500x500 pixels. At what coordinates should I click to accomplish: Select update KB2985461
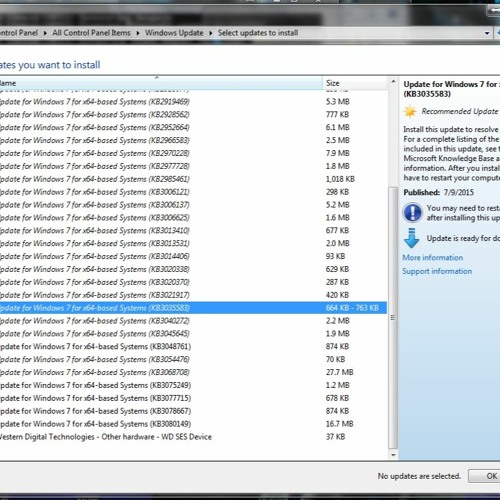click(x=193, y=179)
